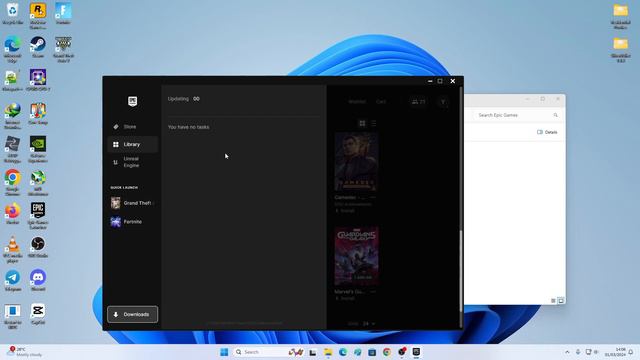Click the search magnifier icon in File Explorer
The width and height of the screenshot is (640, 360).
coord(555,116)
